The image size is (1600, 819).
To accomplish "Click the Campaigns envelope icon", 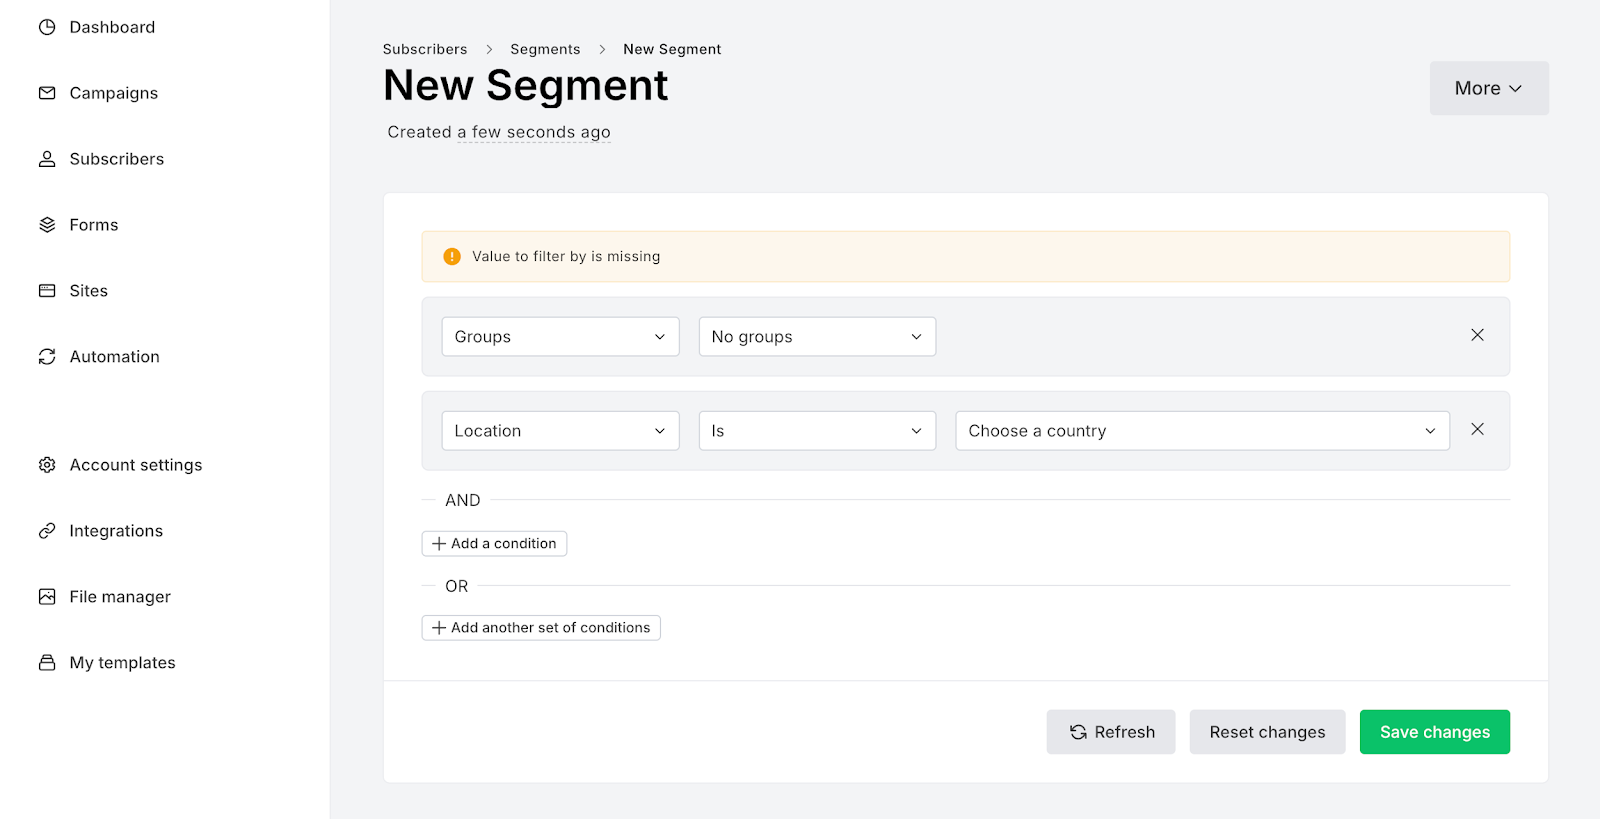I will (x=47, y=93).
